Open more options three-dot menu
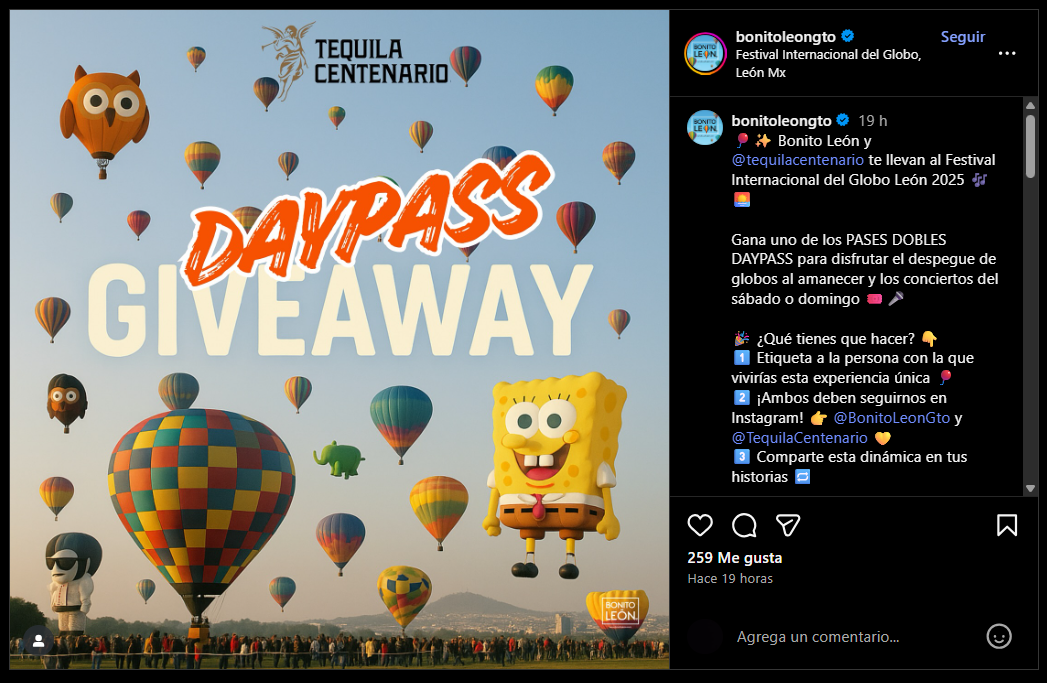 tap(1007, 53)
